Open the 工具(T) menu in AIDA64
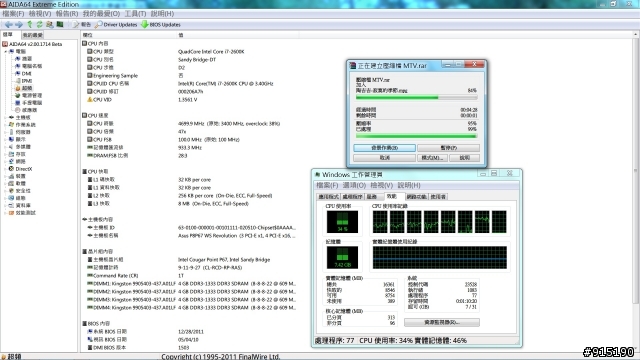Screen dimensions: 640x360 135,13
